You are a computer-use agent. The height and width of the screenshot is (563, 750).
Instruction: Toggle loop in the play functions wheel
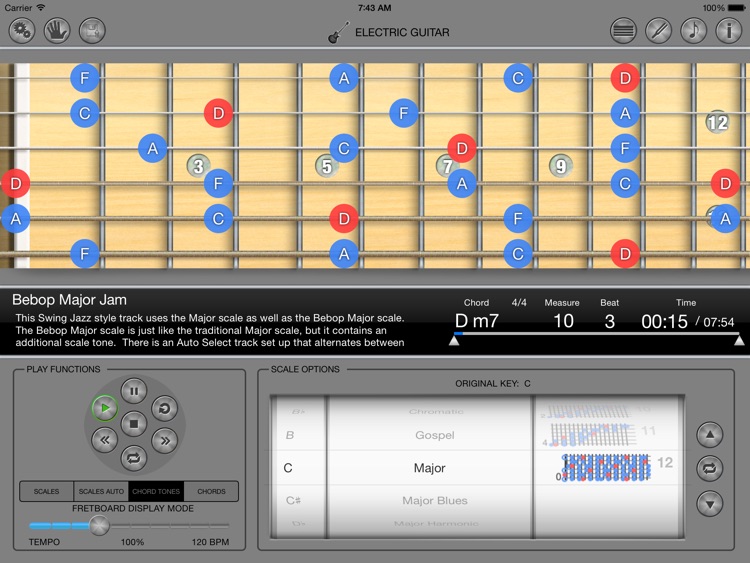point(134,458)
